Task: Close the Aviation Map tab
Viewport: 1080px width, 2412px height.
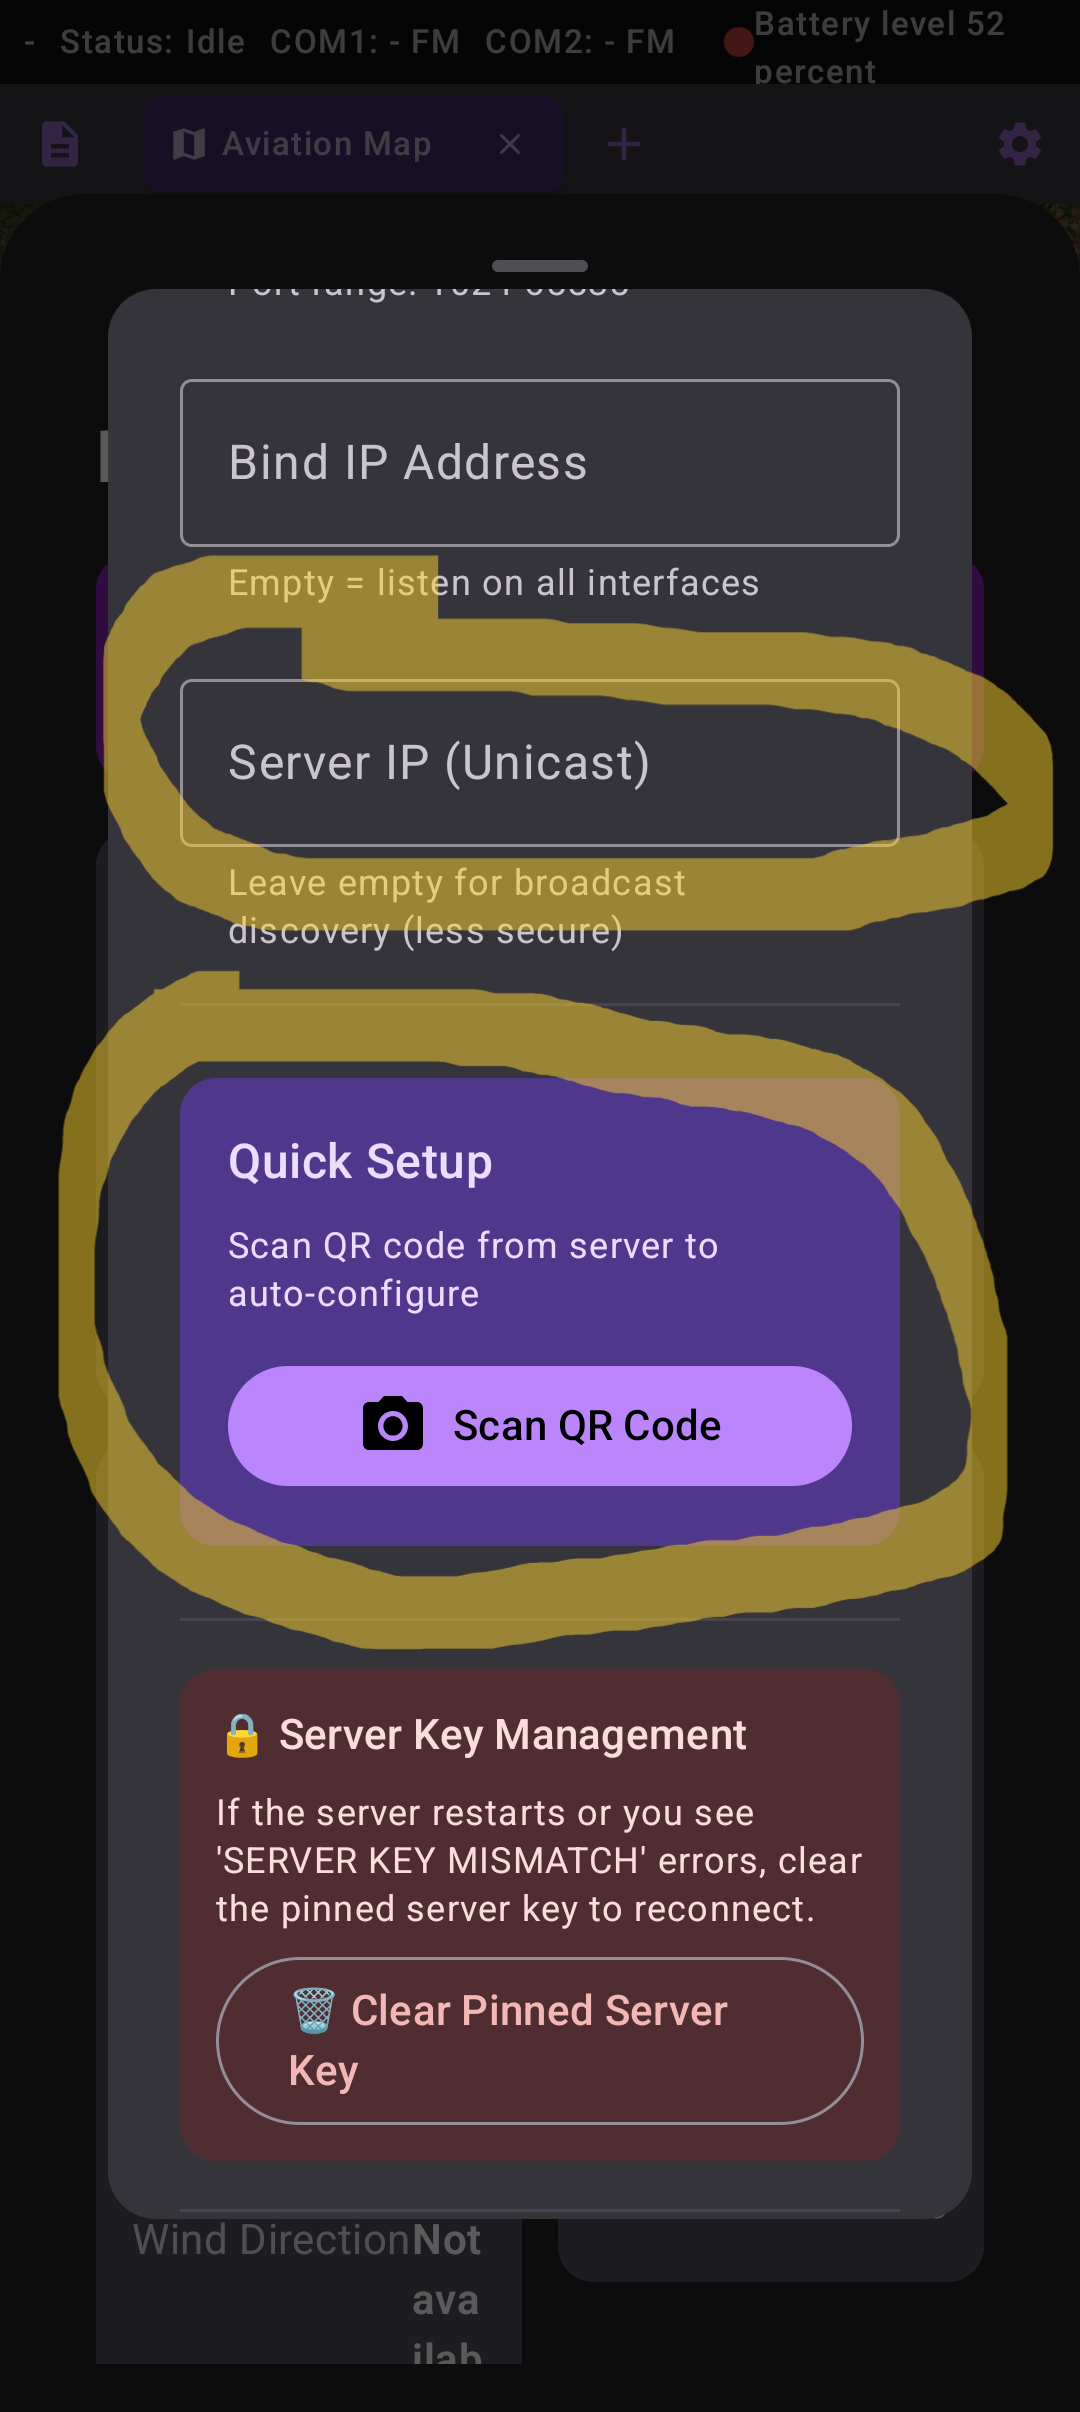Action: click(511, 144)
